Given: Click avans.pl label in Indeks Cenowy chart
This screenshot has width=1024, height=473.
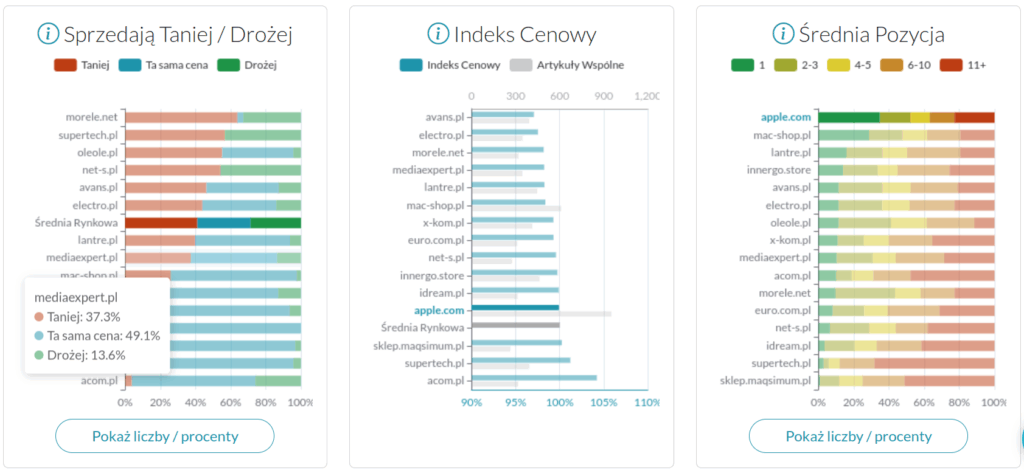Looking at the screenshot, I should click(x=445, y=118).
